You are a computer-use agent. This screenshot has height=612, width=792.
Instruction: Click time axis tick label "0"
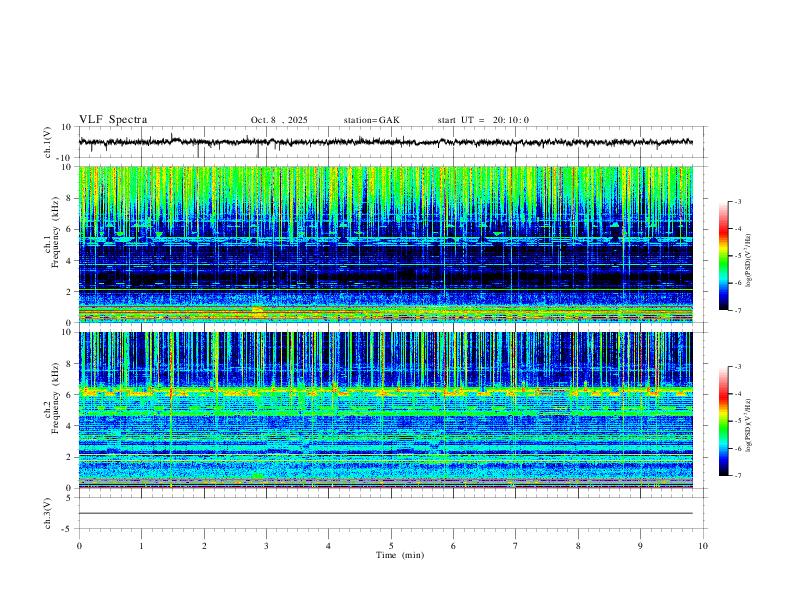(79, 546)
